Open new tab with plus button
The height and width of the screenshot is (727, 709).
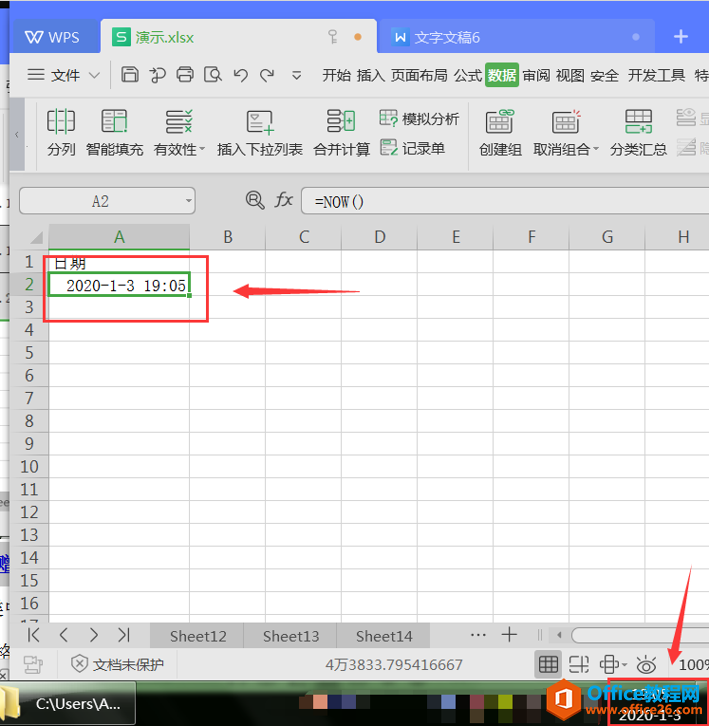pos(681,36)
